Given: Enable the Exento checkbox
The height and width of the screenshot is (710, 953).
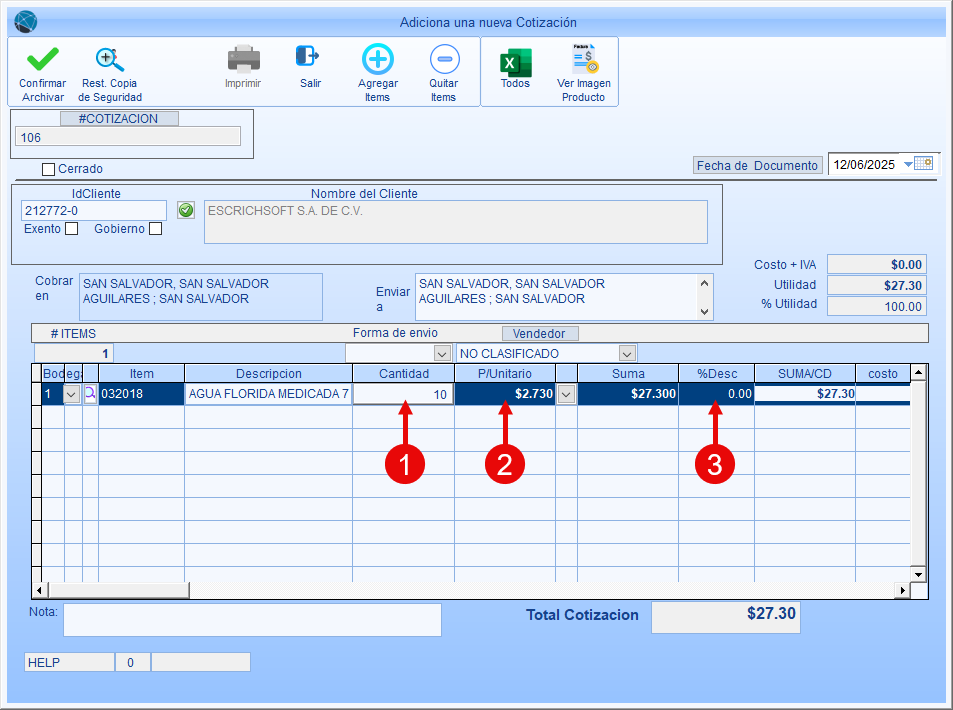Looking at the screenshot, I should point(72,229).
